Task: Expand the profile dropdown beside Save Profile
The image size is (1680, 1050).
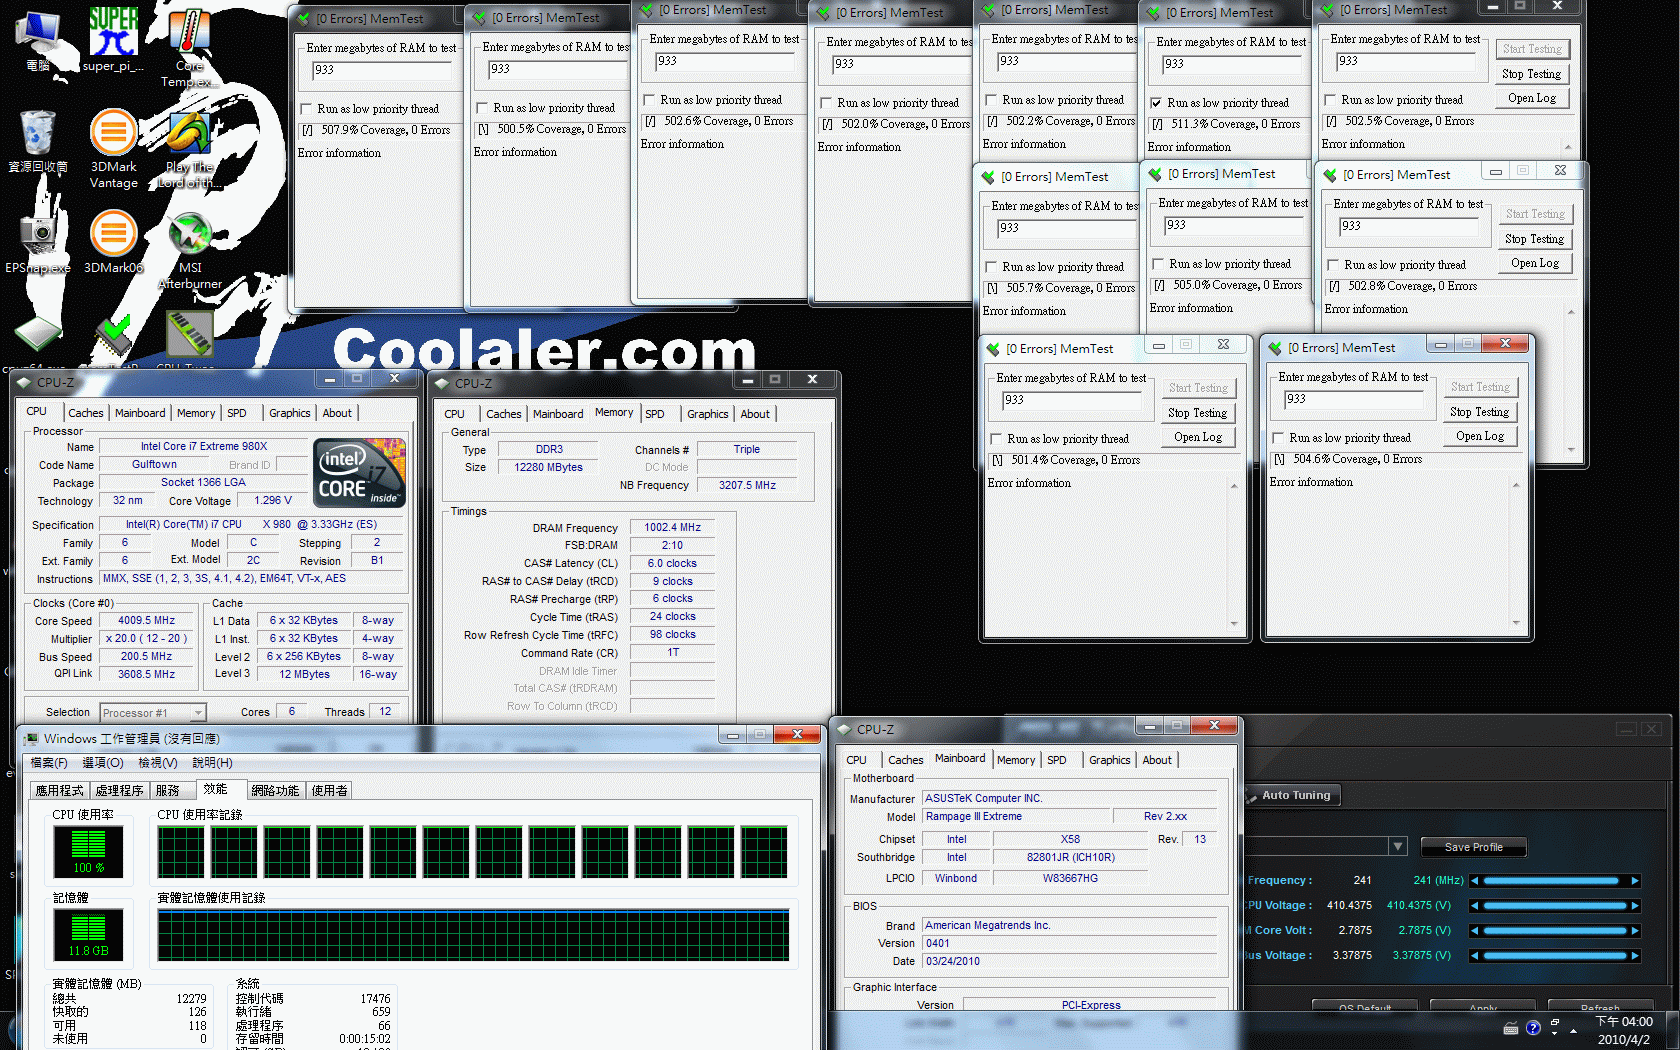Action: click(1397, 847)
